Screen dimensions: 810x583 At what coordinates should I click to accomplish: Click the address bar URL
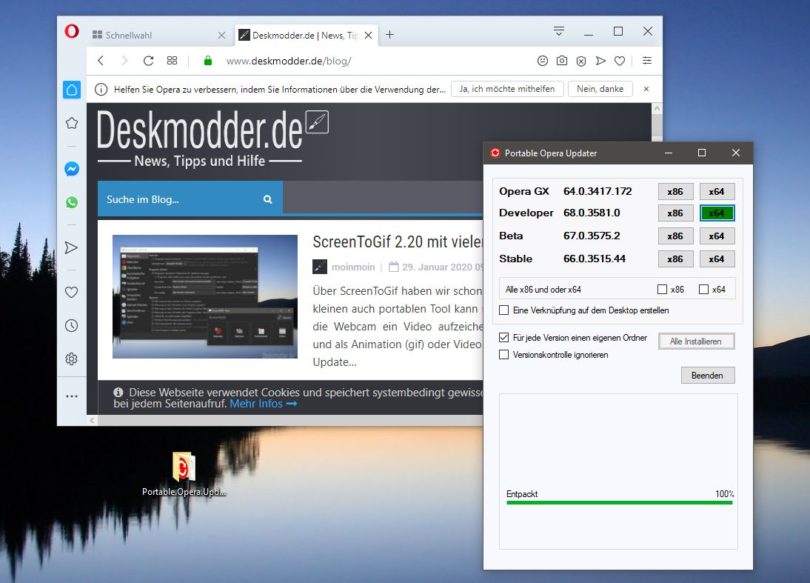click(289, 61)
